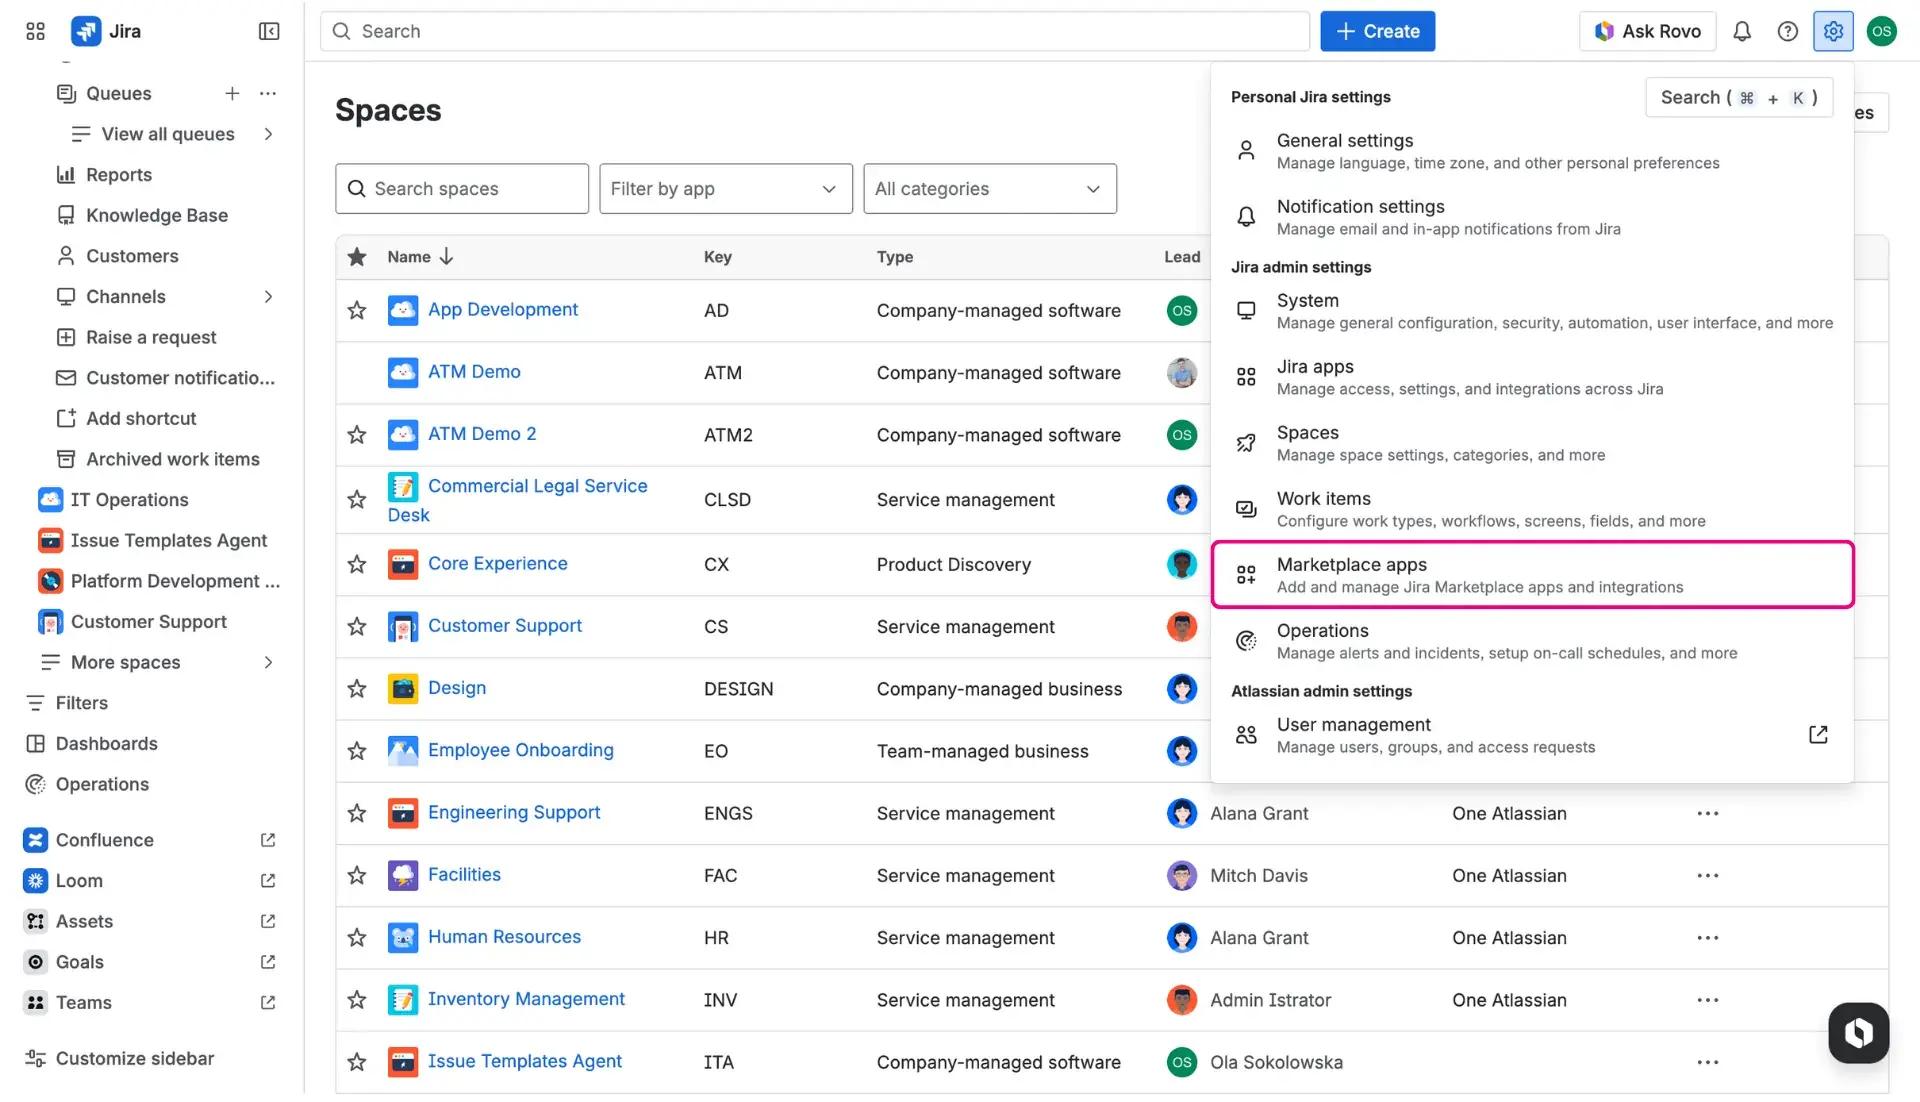The height and width of the screenshot is (1102, 1920).
Task: Star the Human Resources space
Action: click(356, 937)
